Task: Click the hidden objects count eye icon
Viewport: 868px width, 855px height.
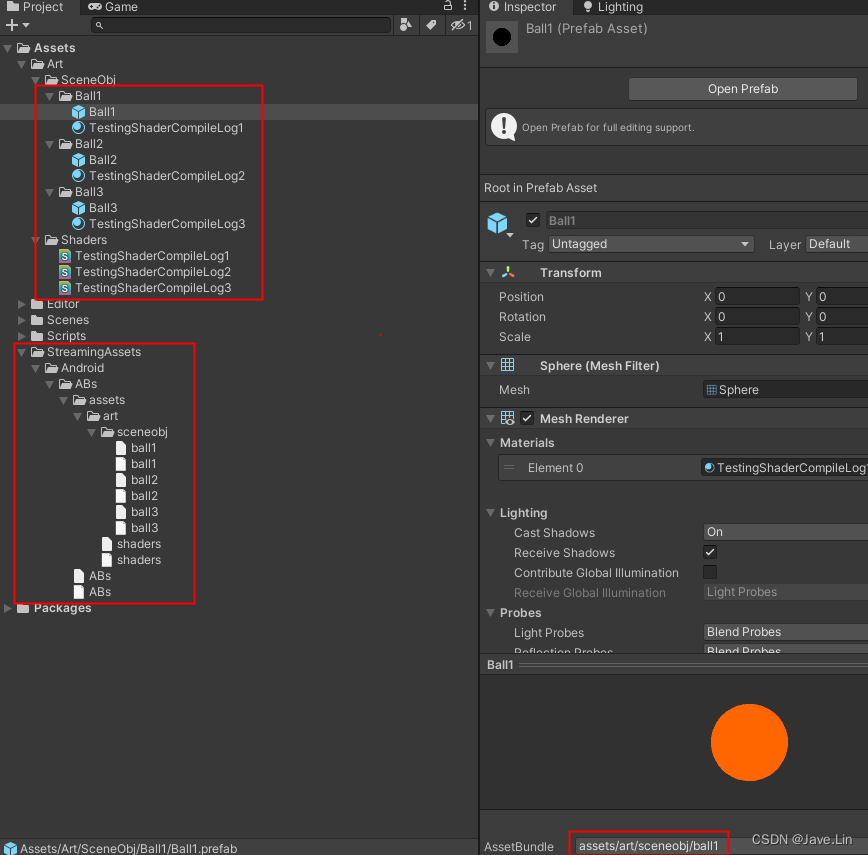Action: [x=457, y=24]
